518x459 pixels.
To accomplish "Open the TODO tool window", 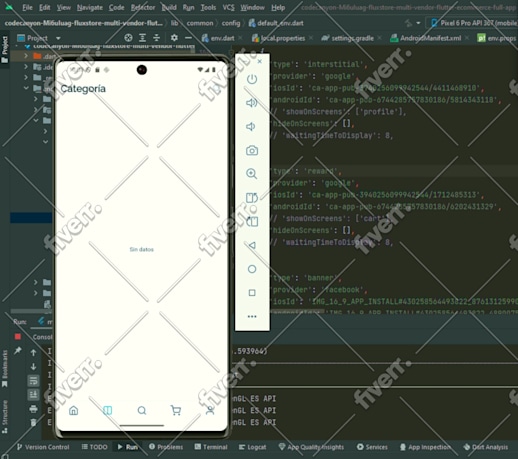I will [x=95, y=447].
